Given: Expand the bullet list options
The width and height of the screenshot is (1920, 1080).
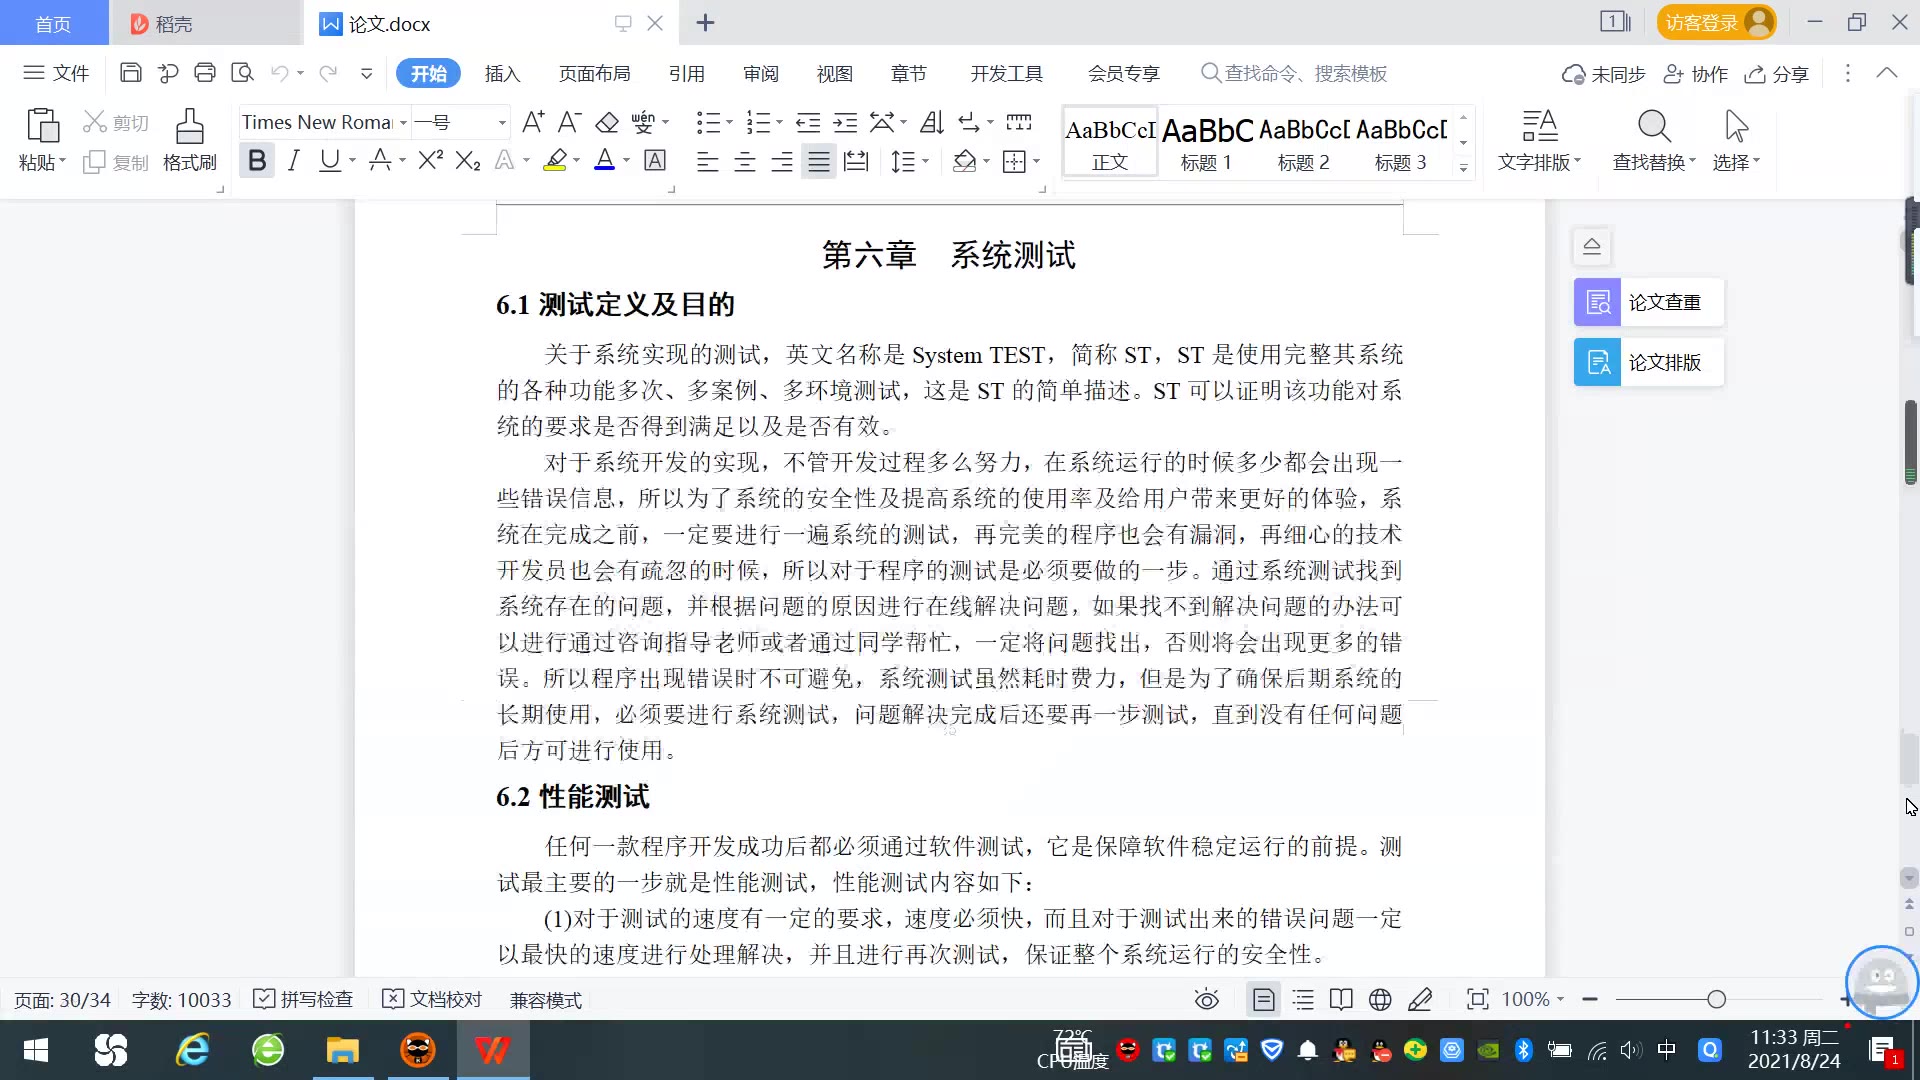Looking at the screenshot, I should tap(730, 122).
